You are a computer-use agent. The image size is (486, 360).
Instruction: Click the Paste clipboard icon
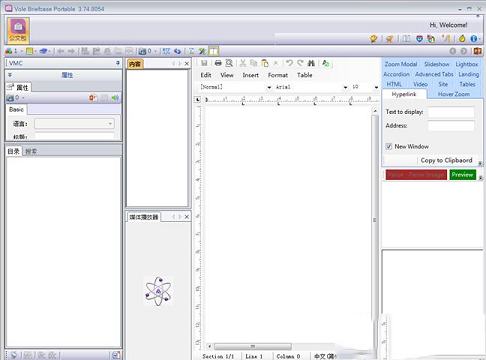pyautogui.click(x=265, y=63)
